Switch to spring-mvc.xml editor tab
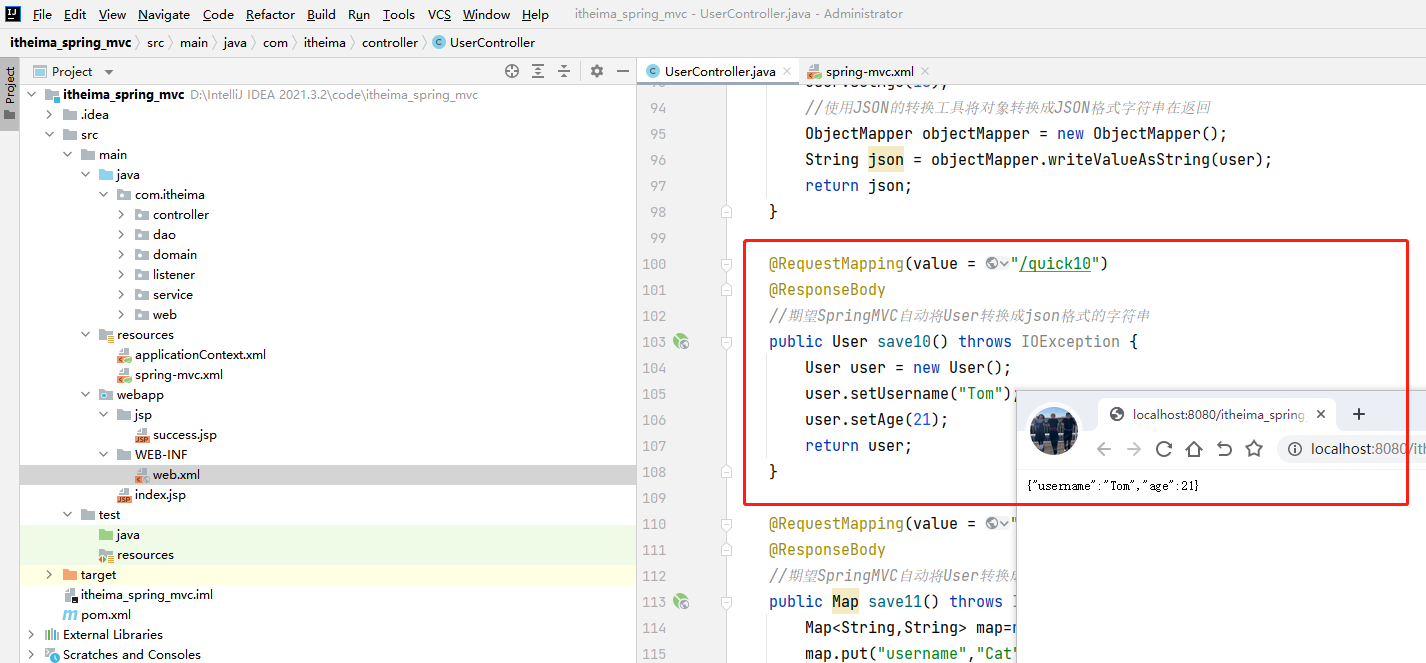 point(869,71)
